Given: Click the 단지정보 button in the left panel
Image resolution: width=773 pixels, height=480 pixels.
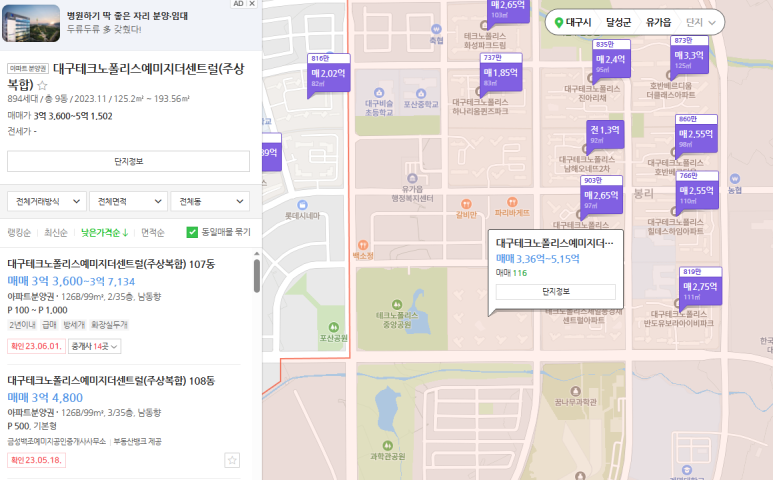Looking at the screenshot, I should (x=128, y=162).
